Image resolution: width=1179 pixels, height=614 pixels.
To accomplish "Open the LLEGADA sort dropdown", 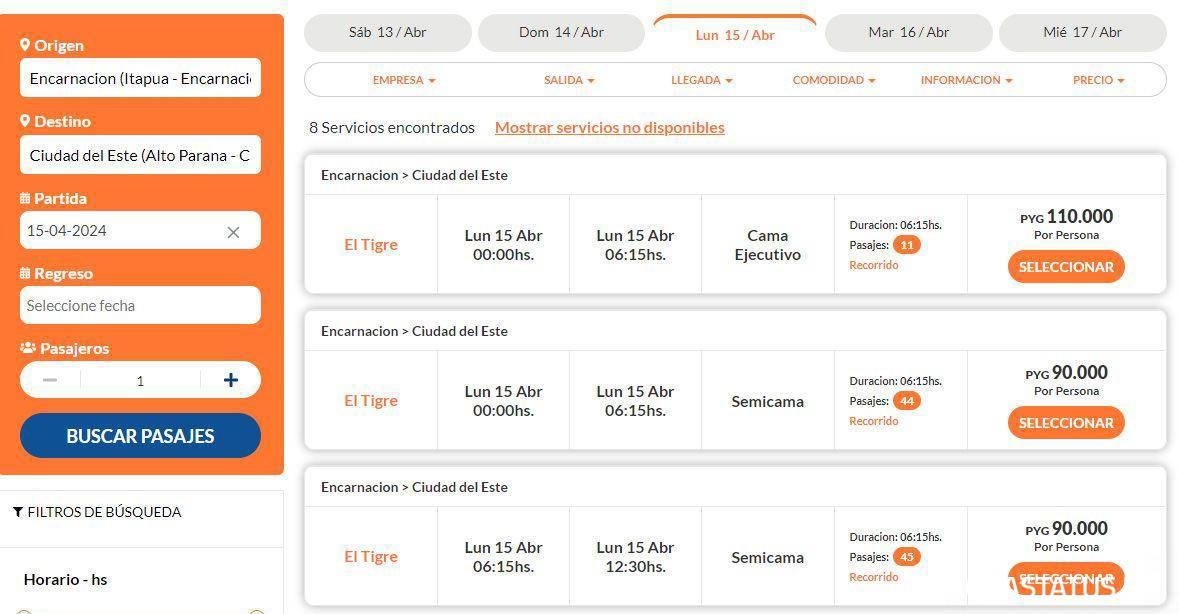I will pyautogui.click(x=702, y=80).
